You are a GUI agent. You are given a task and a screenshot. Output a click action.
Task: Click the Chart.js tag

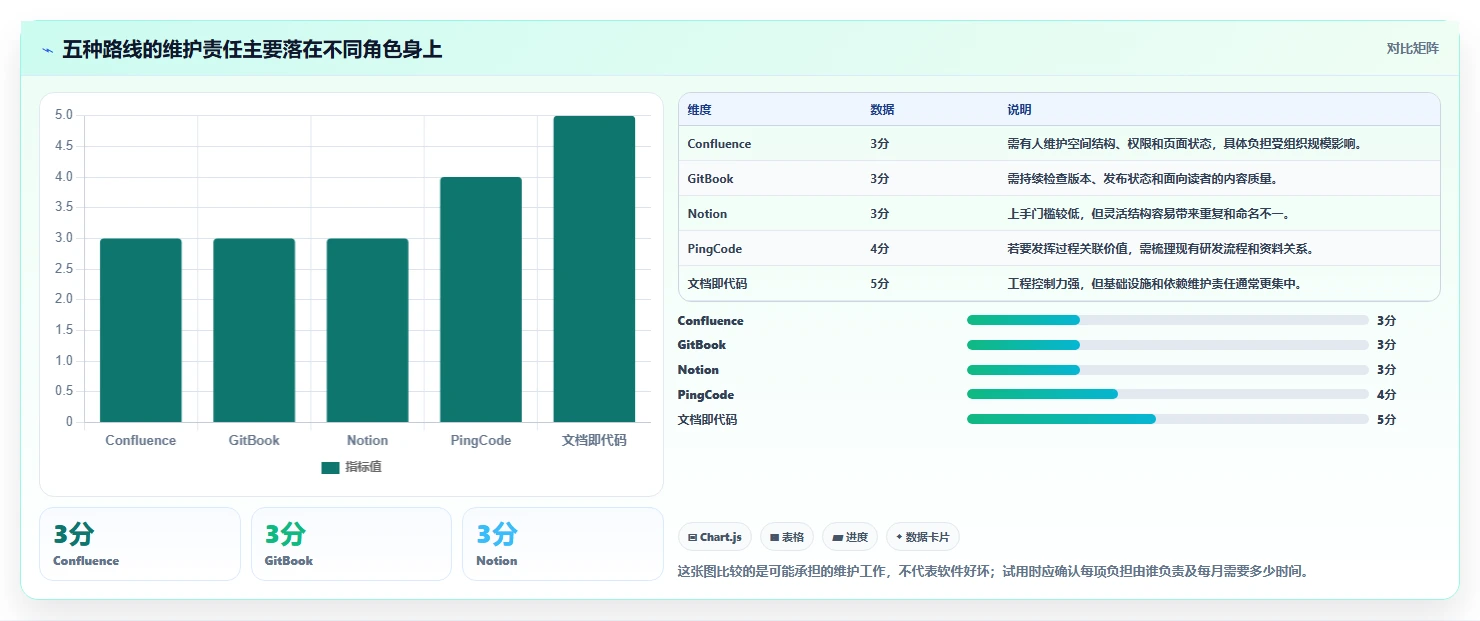tap(715, 537)
